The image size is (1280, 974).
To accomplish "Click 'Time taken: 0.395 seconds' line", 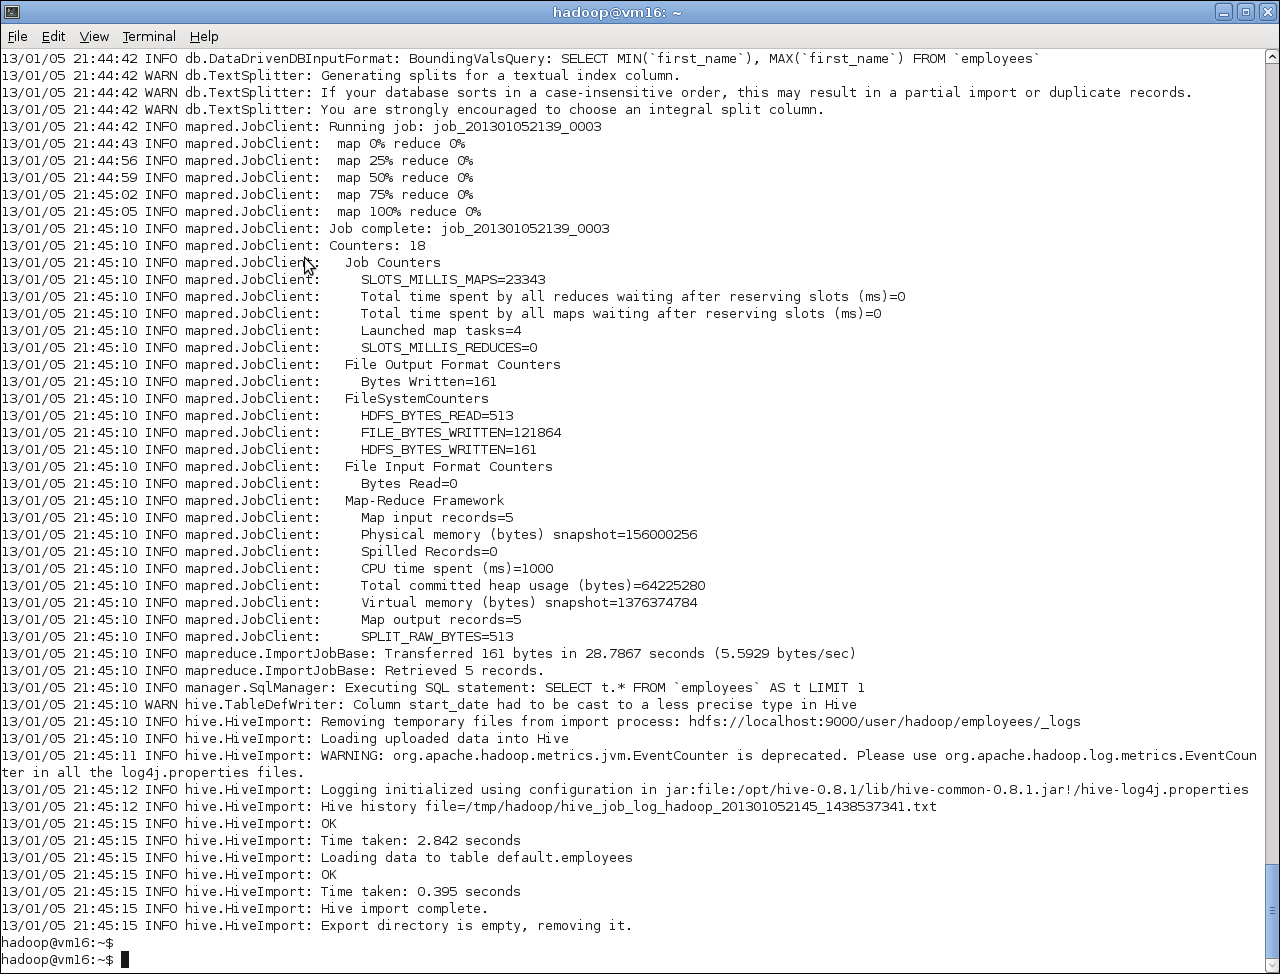I will click(x=421, y=892).
